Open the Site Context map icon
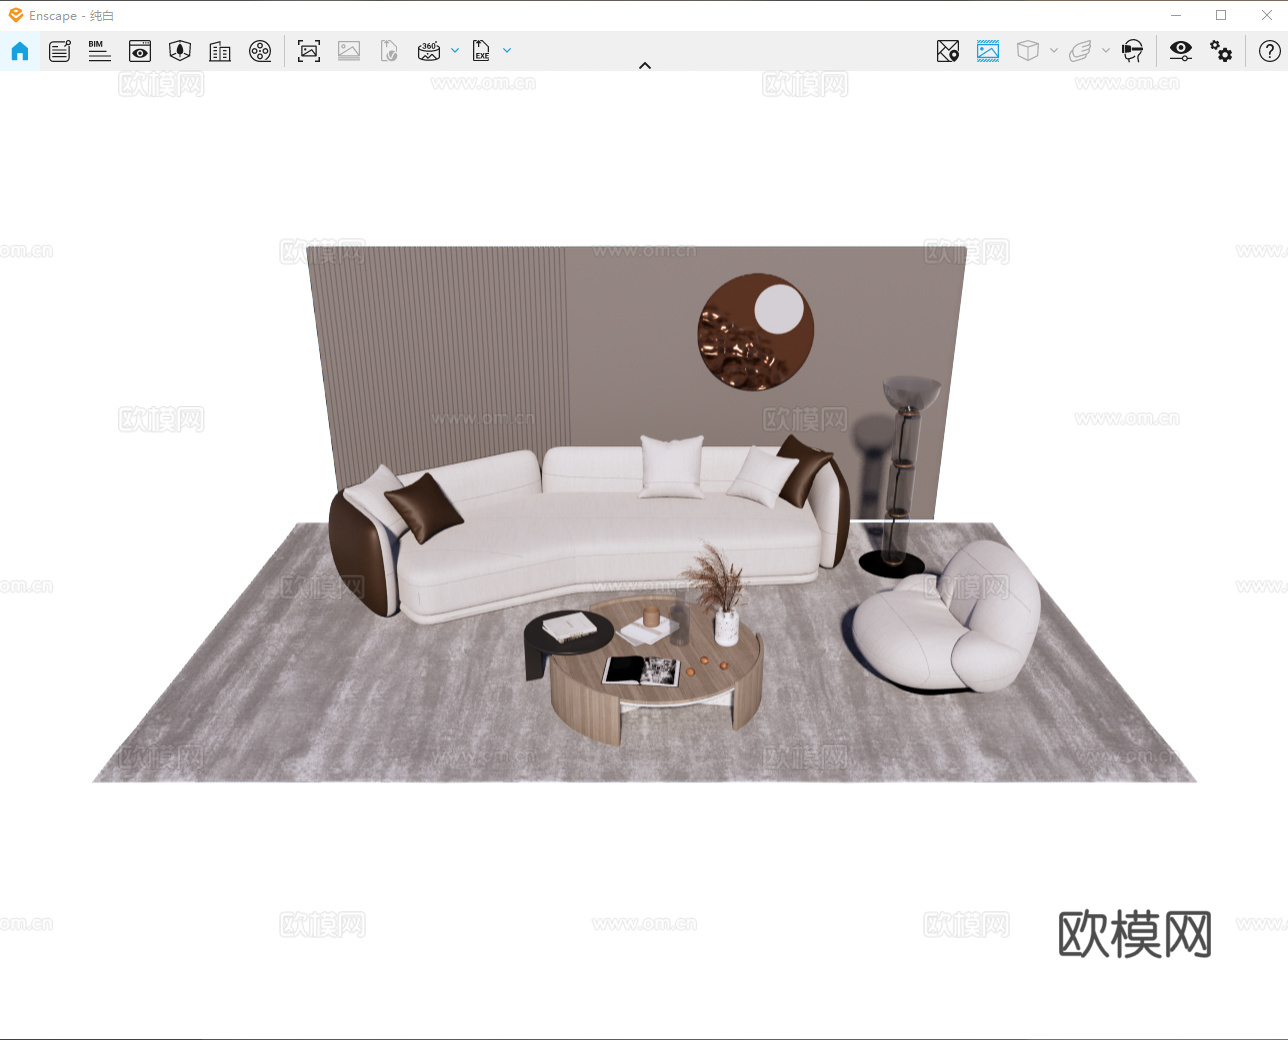1288x1040 pixels. coord(180,51)
